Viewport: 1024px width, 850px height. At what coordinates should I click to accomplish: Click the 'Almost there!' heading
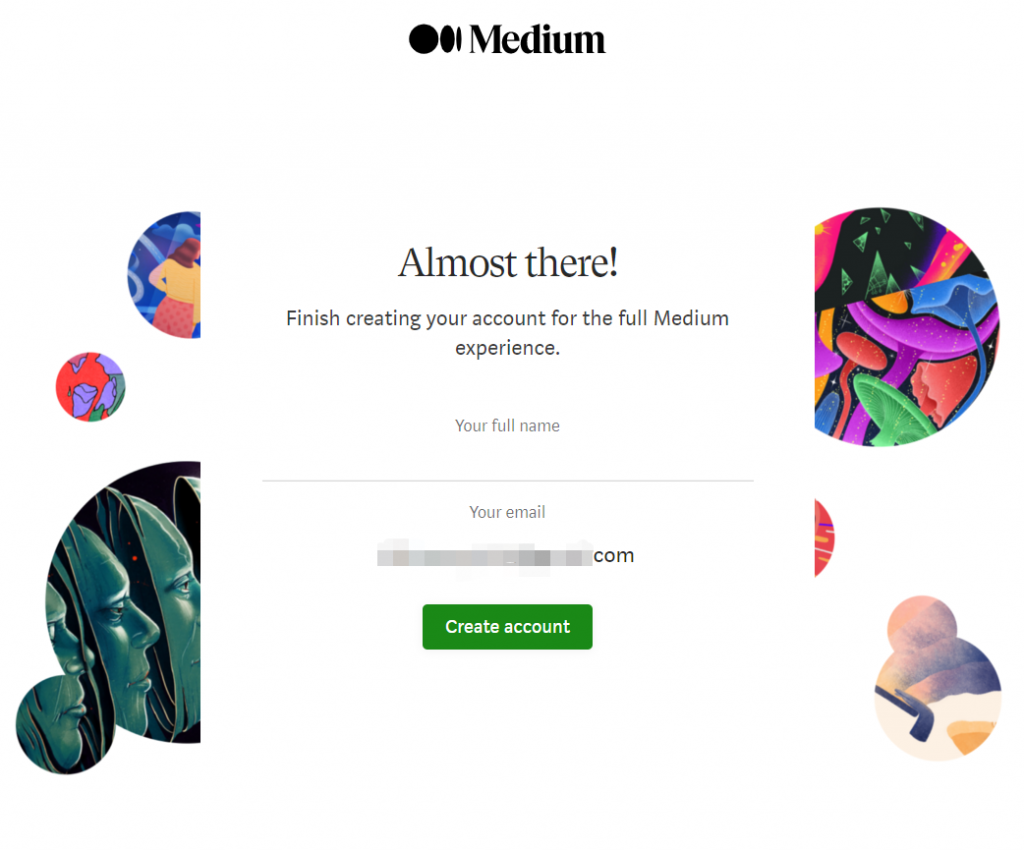tap(507, 262)
